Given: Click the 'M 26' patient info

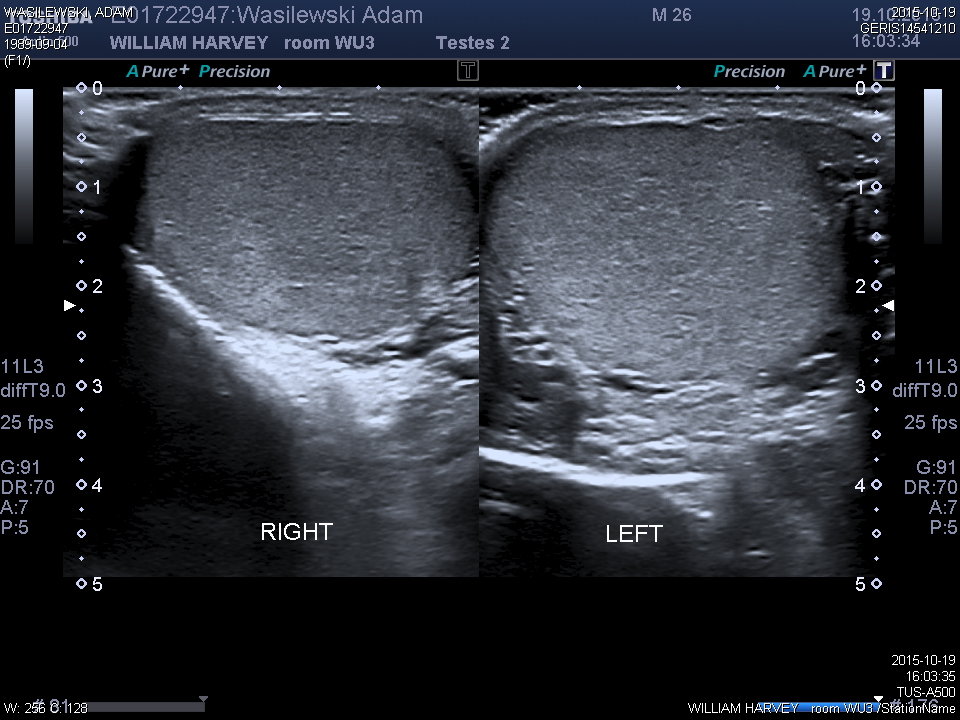Looking at the screenshot, I should 672,15.
